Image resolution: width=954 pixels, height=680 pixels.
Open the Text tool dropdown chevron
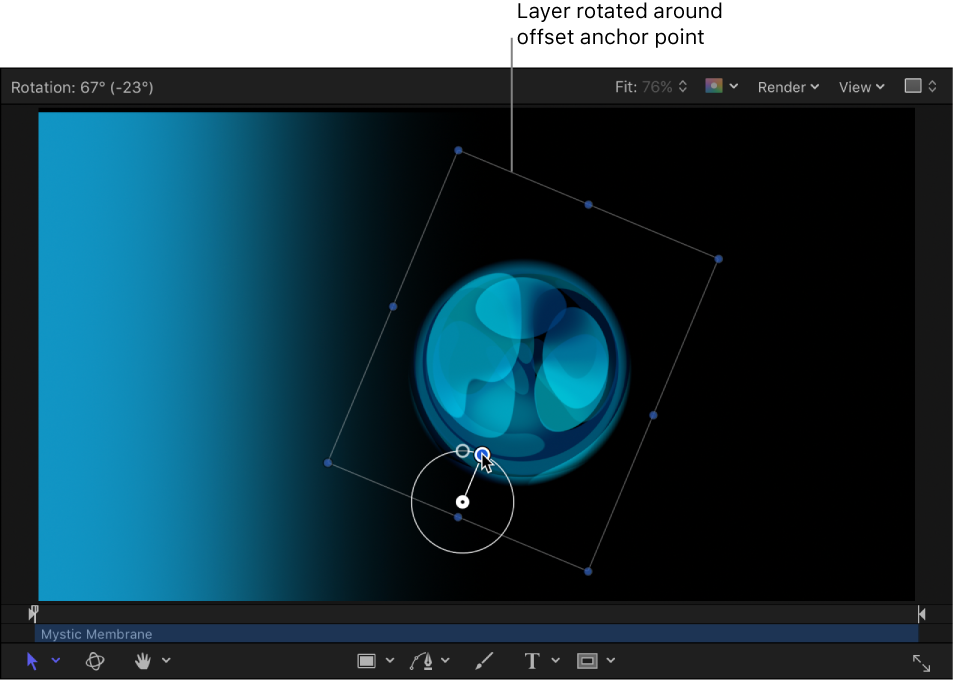click(556, 660)
